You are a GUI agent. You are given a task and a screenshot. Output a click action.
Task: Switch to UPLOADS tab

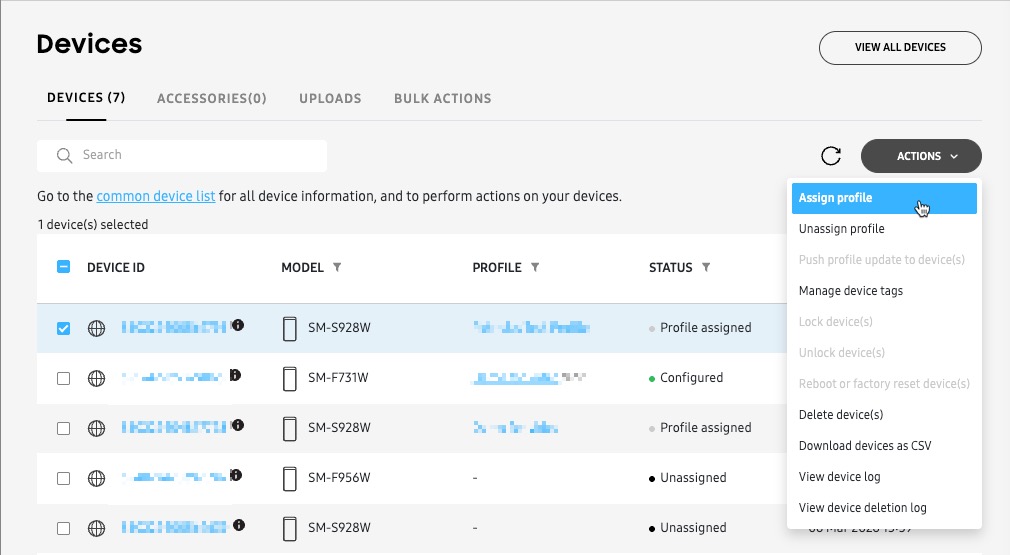[330, 99]
